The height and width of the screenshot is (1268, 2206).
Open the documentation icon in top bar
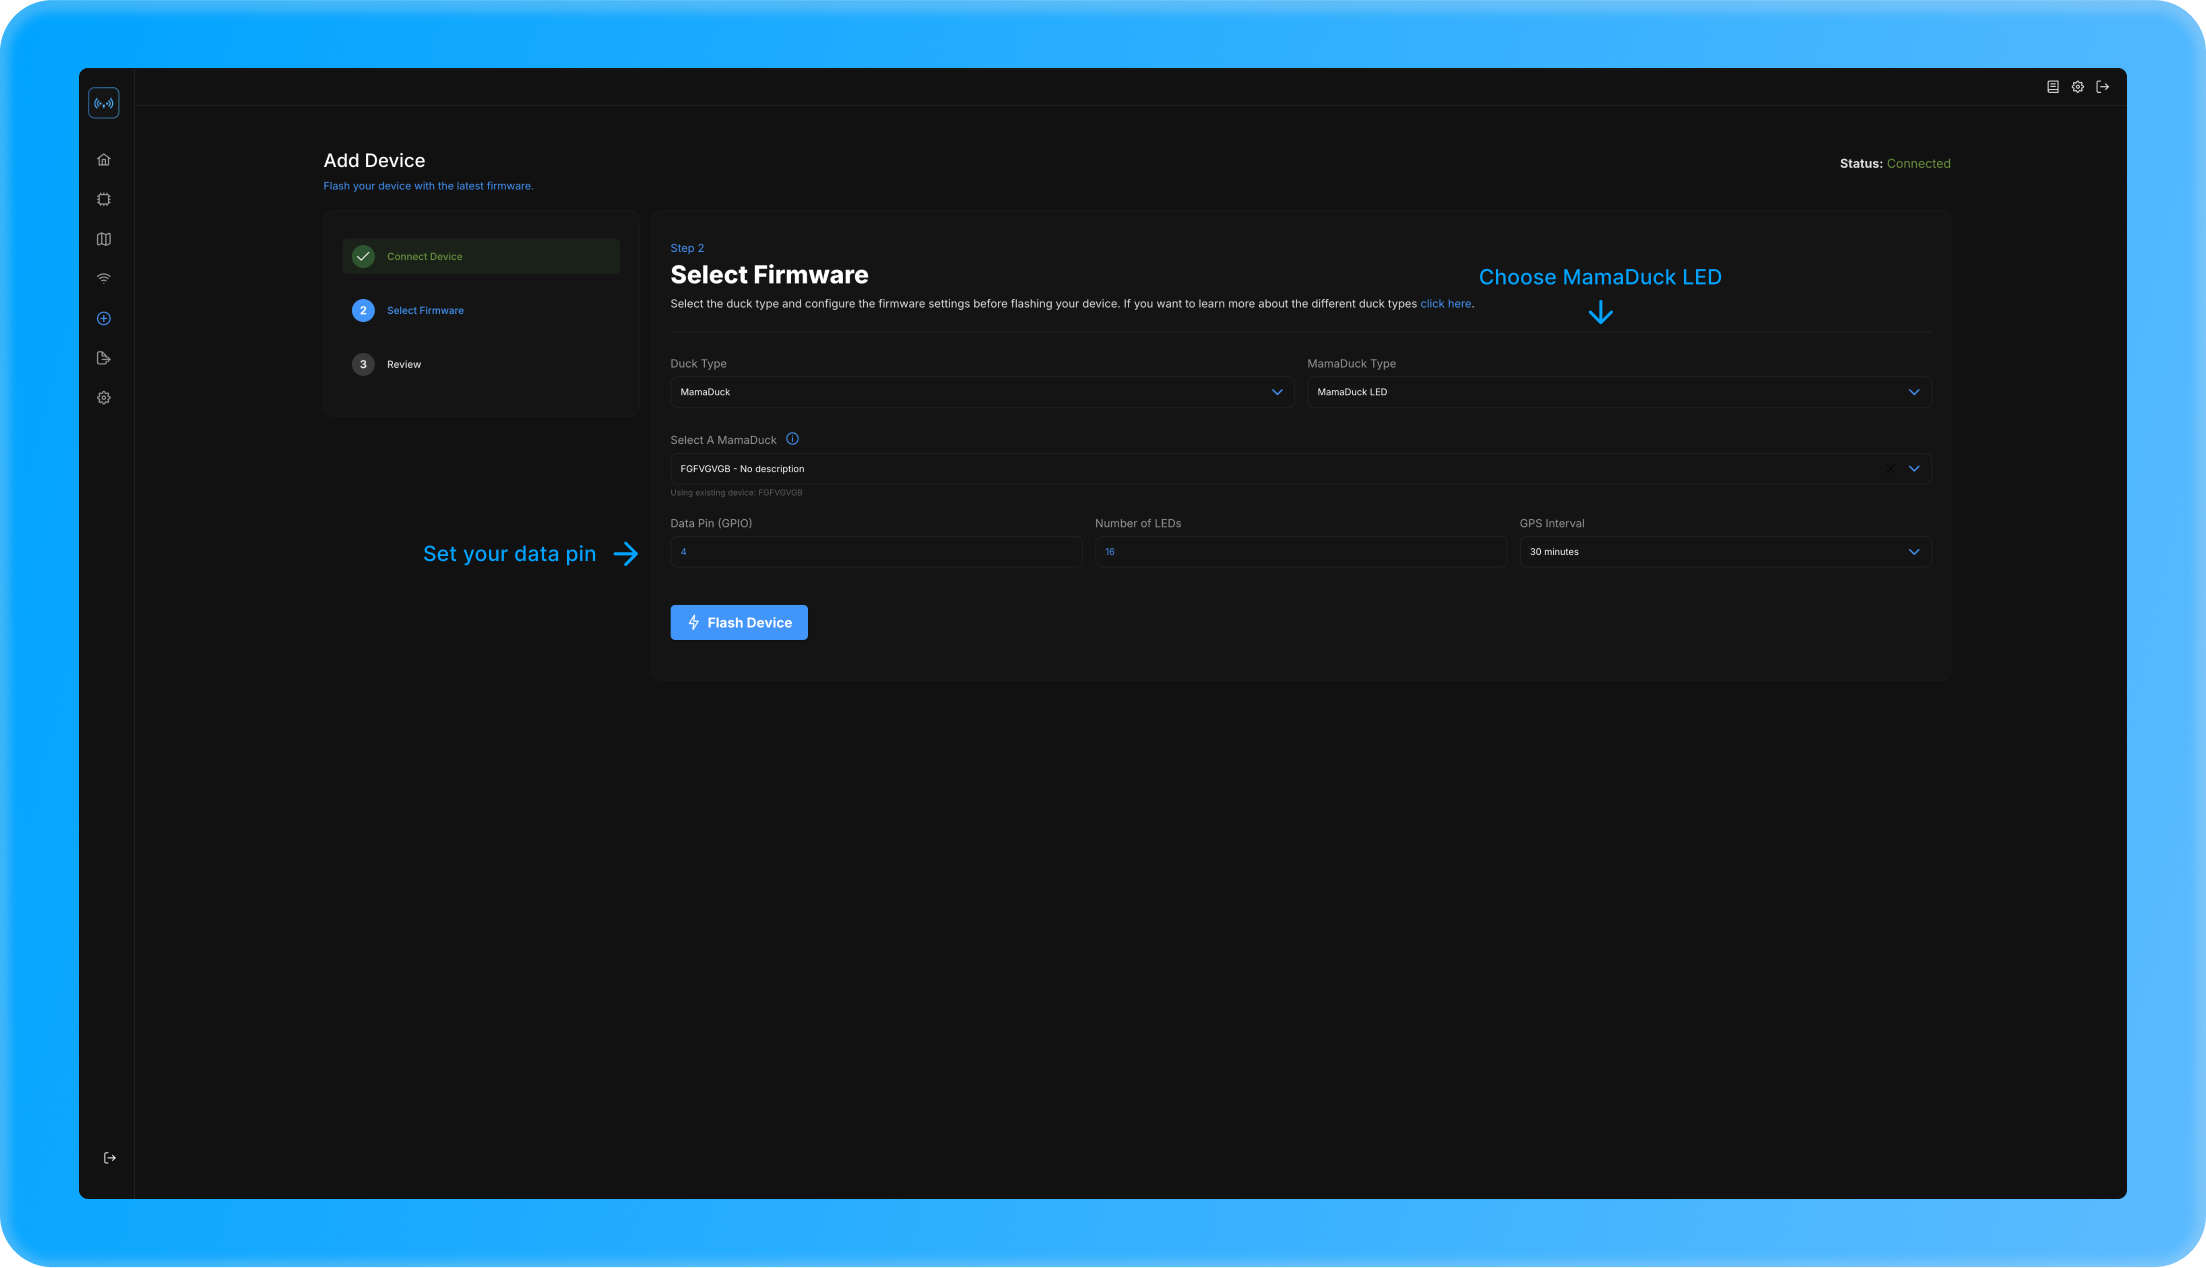(2053, 87)
